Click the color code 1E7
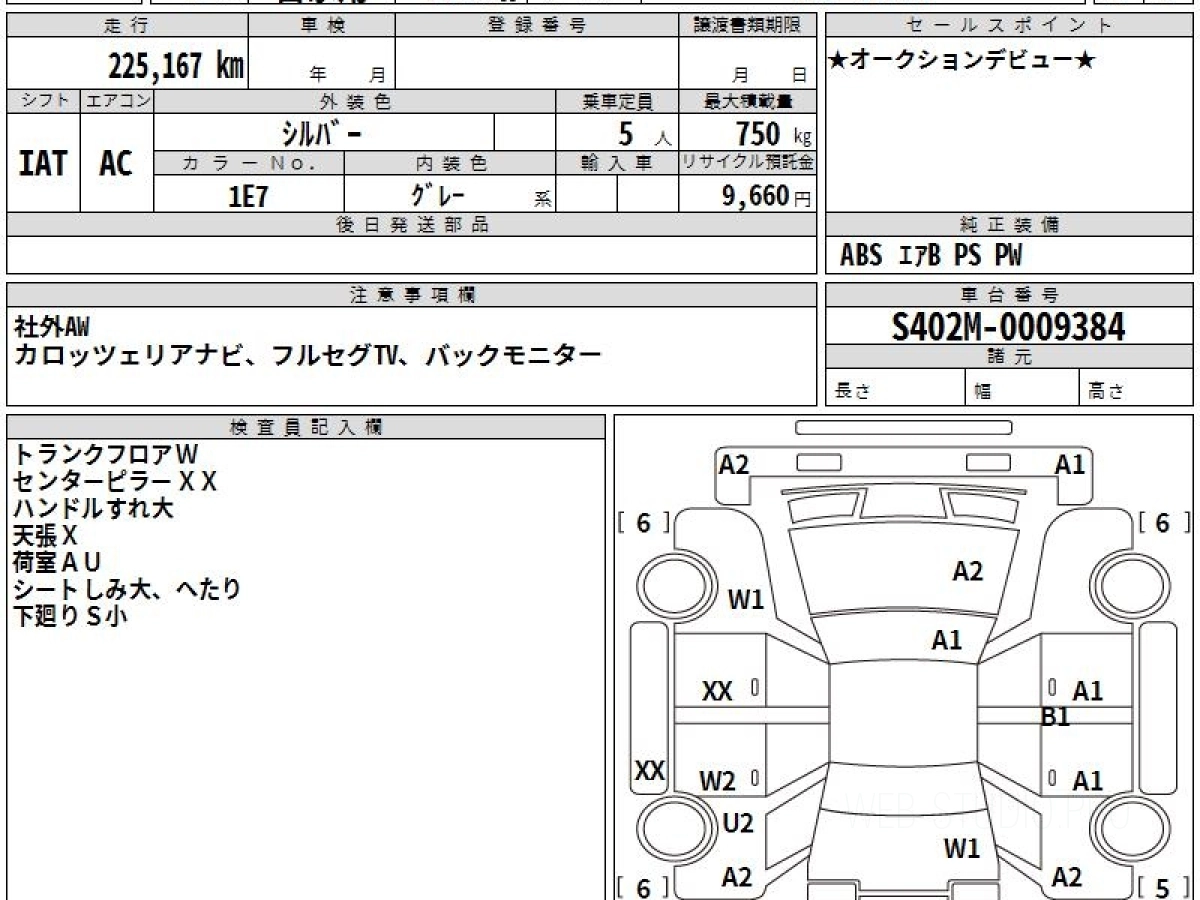This screenshot has height=900, width=1200. [x=249, y=195]
